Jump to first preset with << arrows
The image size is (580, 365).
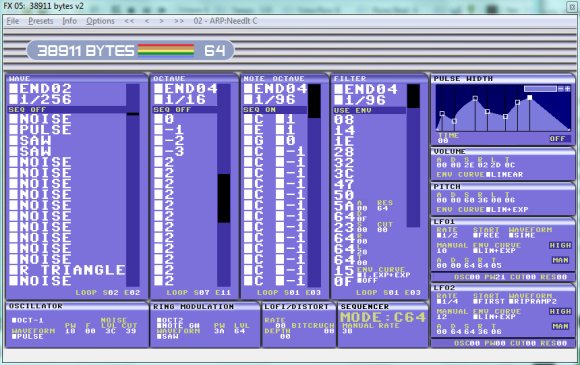tap(129, 21)
